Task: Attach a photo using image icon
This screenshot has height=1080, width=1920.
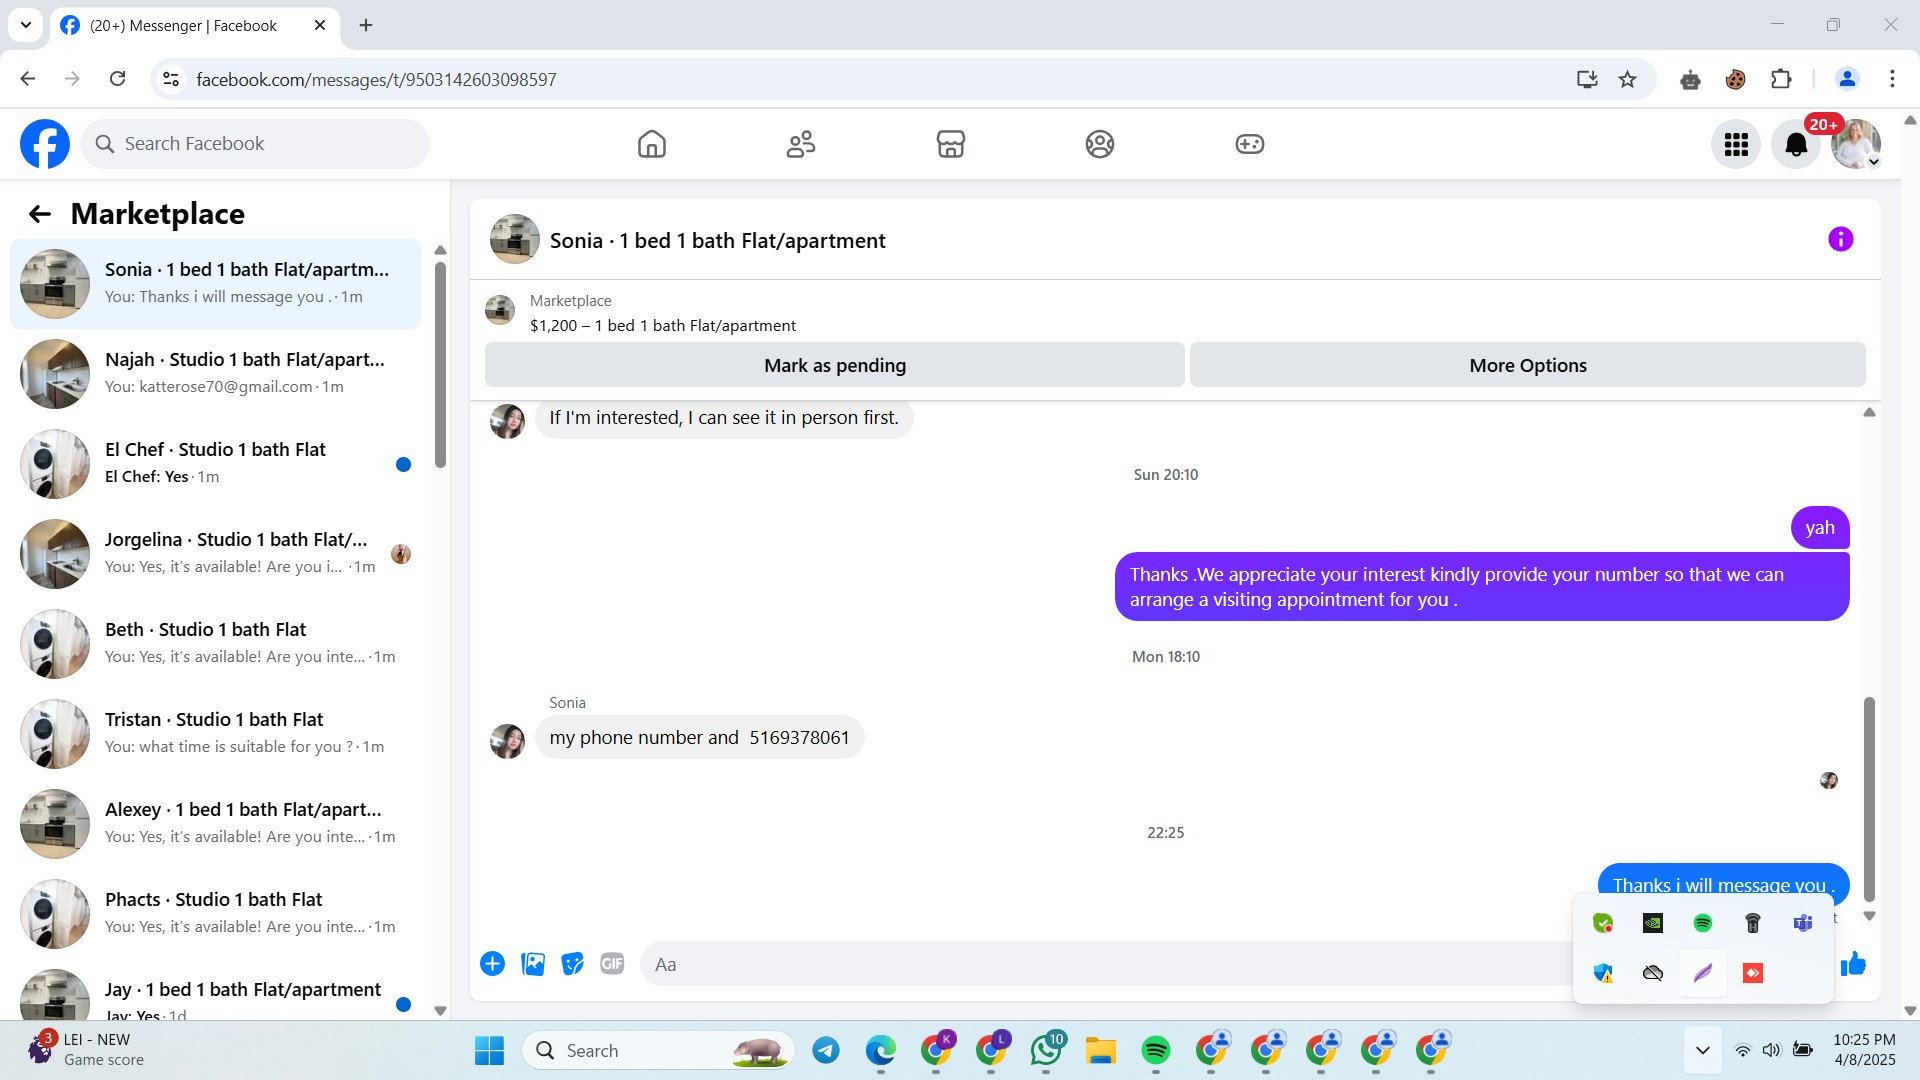Action: coord(533,964)
